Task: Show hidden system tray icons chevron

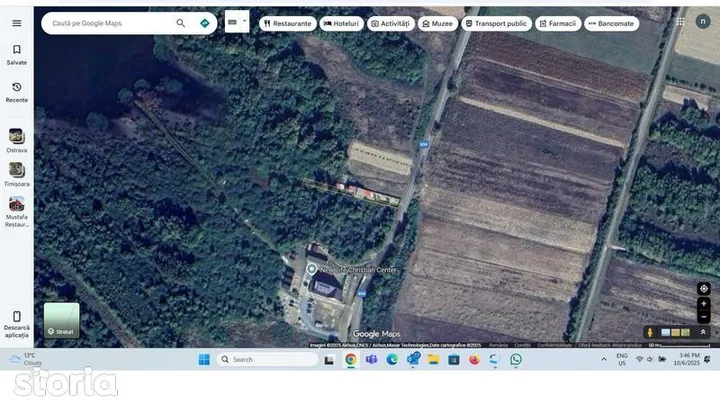Action: click(604, 360)
